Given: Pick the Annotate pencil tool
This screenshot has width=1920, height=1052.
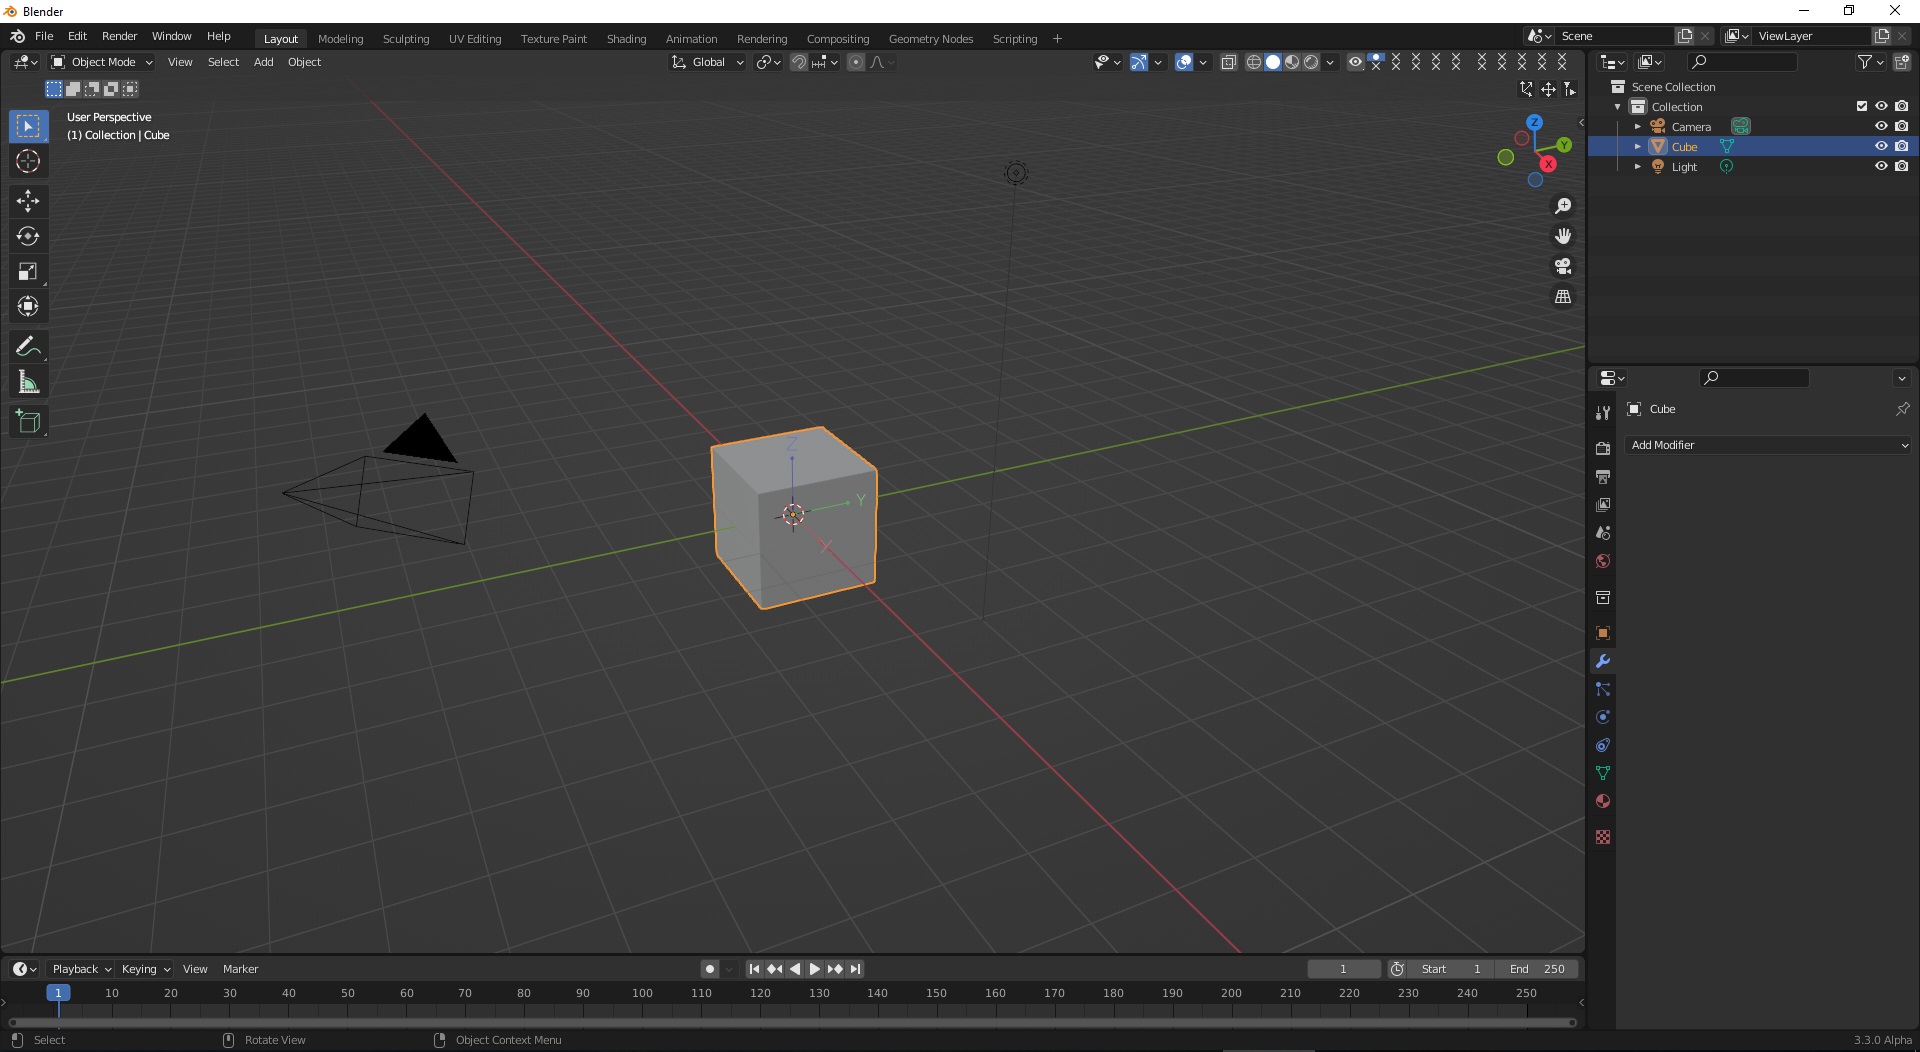Looking at the screenshot, I should click(28, 347).
